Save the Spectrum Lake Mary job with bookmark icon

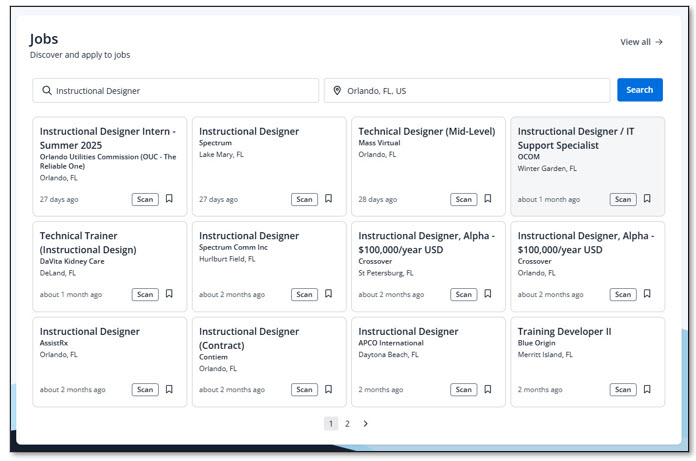pyautogui.click(x=328, y=198)
